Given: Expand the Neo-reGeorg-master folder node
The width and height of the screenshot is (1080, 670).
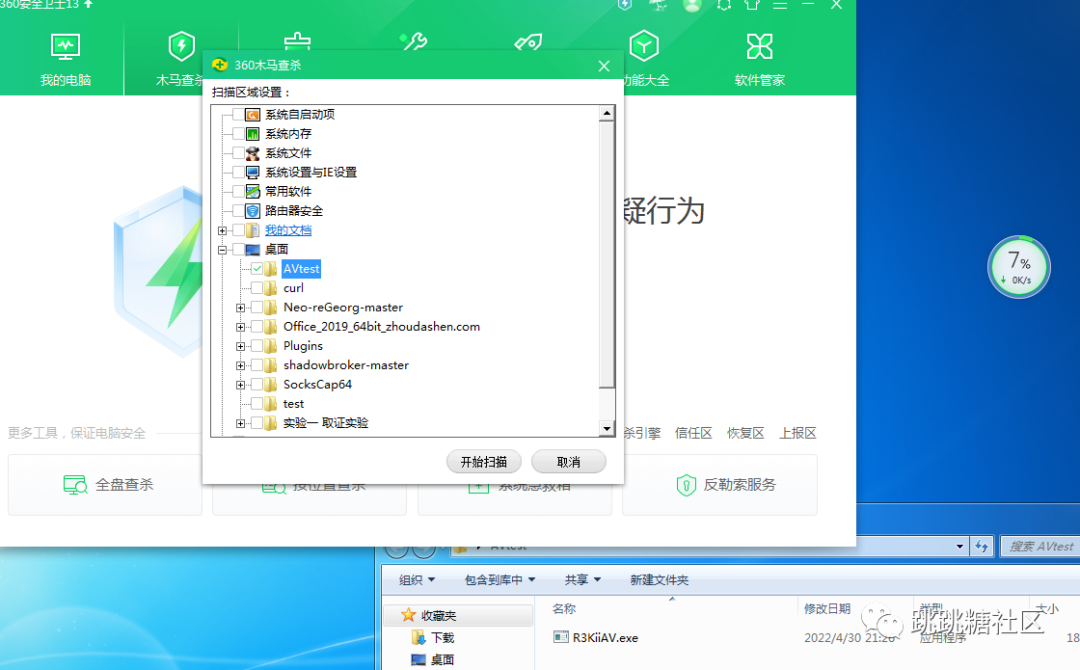Looking at the screenshot, I should [240, 308].
